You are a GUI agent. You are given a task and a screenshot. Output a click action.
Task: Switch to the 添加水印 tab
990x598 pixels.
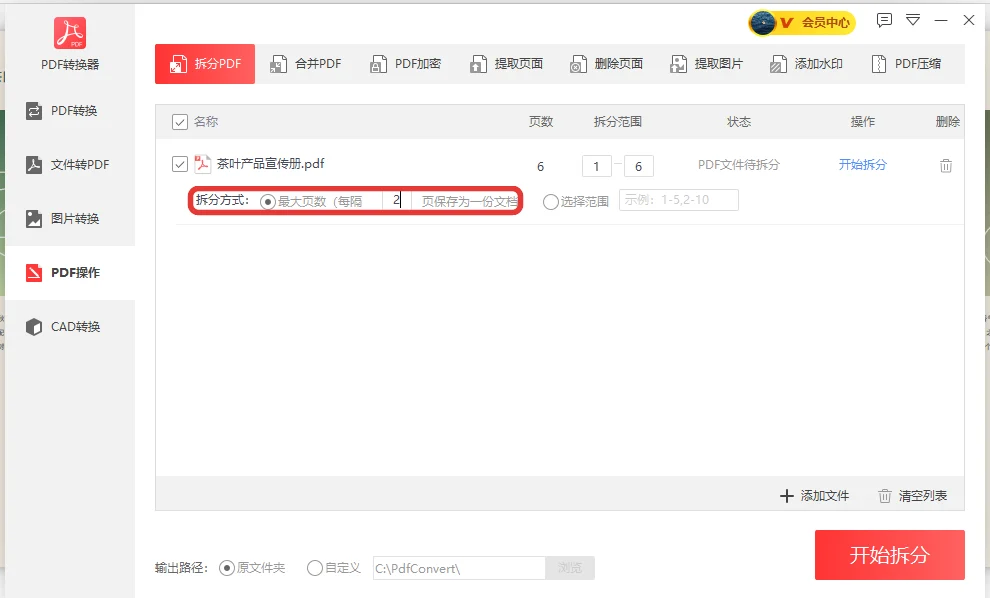point(806,64)
